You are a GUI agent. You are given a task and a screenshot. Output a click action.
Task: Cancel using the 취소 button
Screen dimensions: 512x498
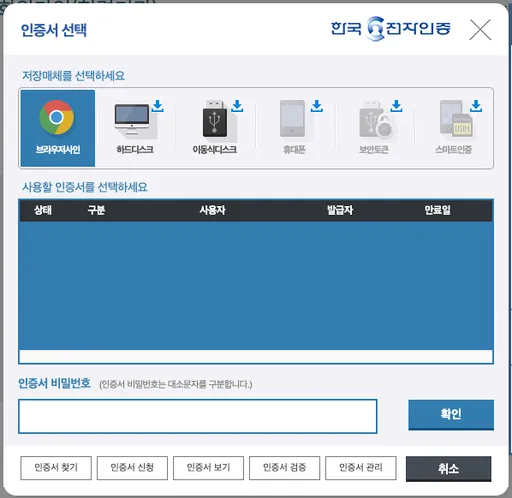coord(448,469)
